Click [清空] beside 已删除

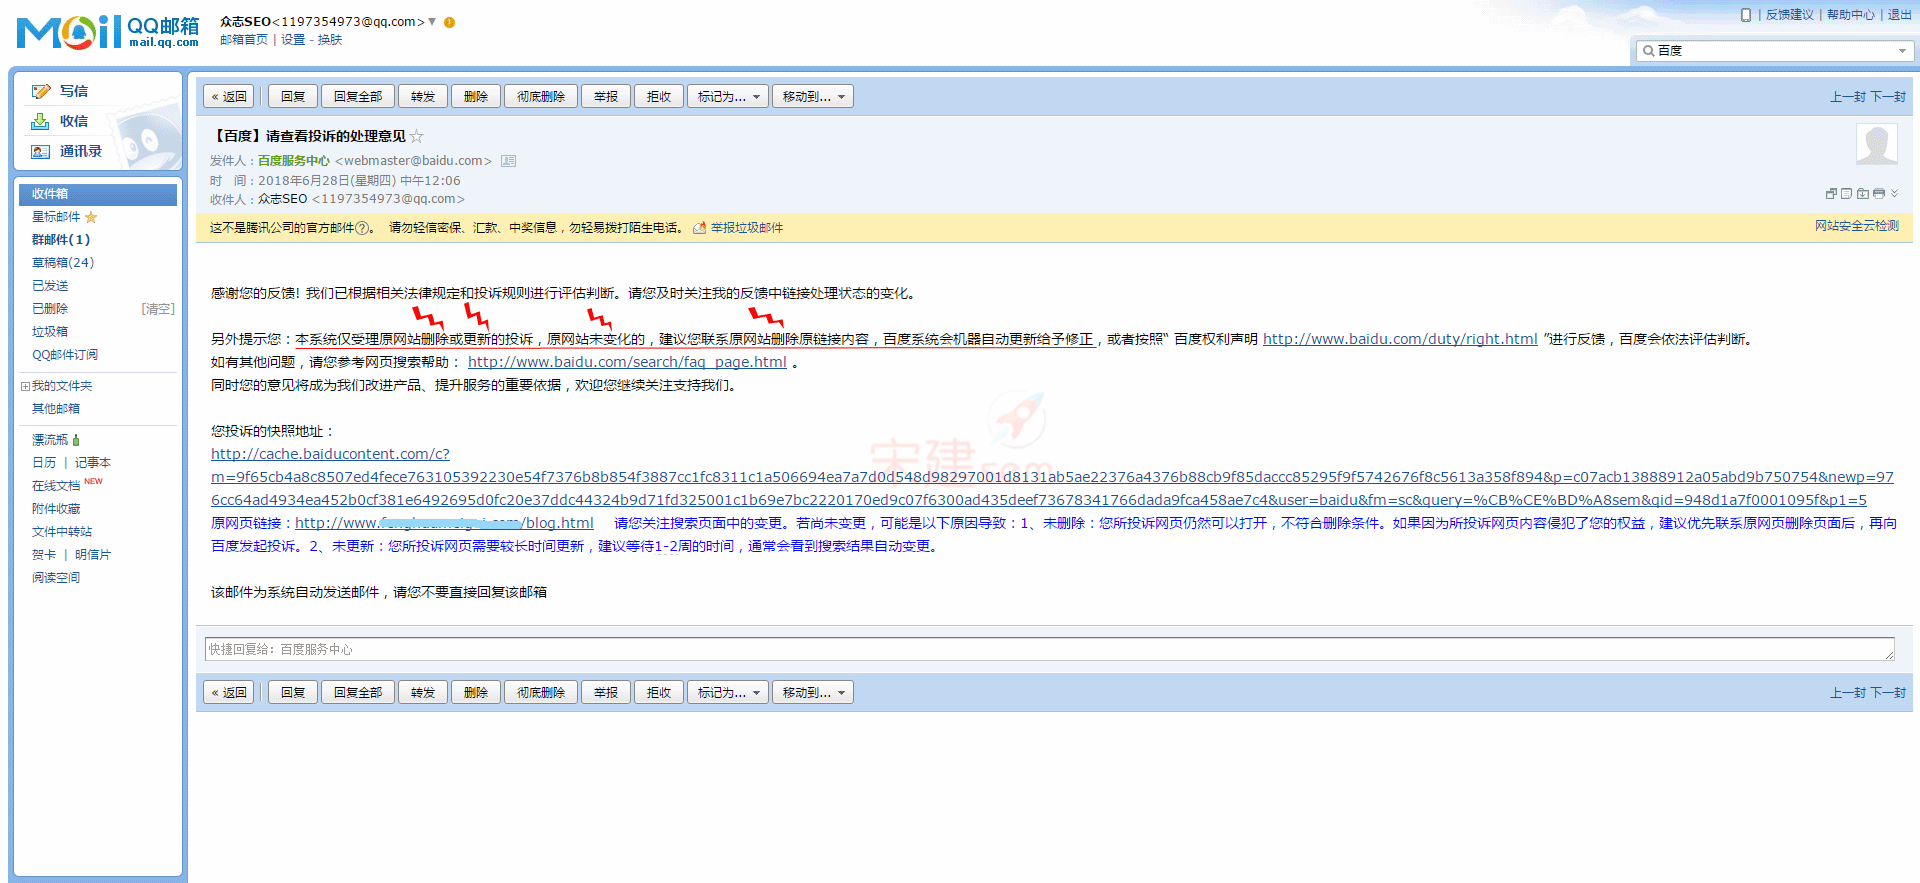(x=158, y=309)
